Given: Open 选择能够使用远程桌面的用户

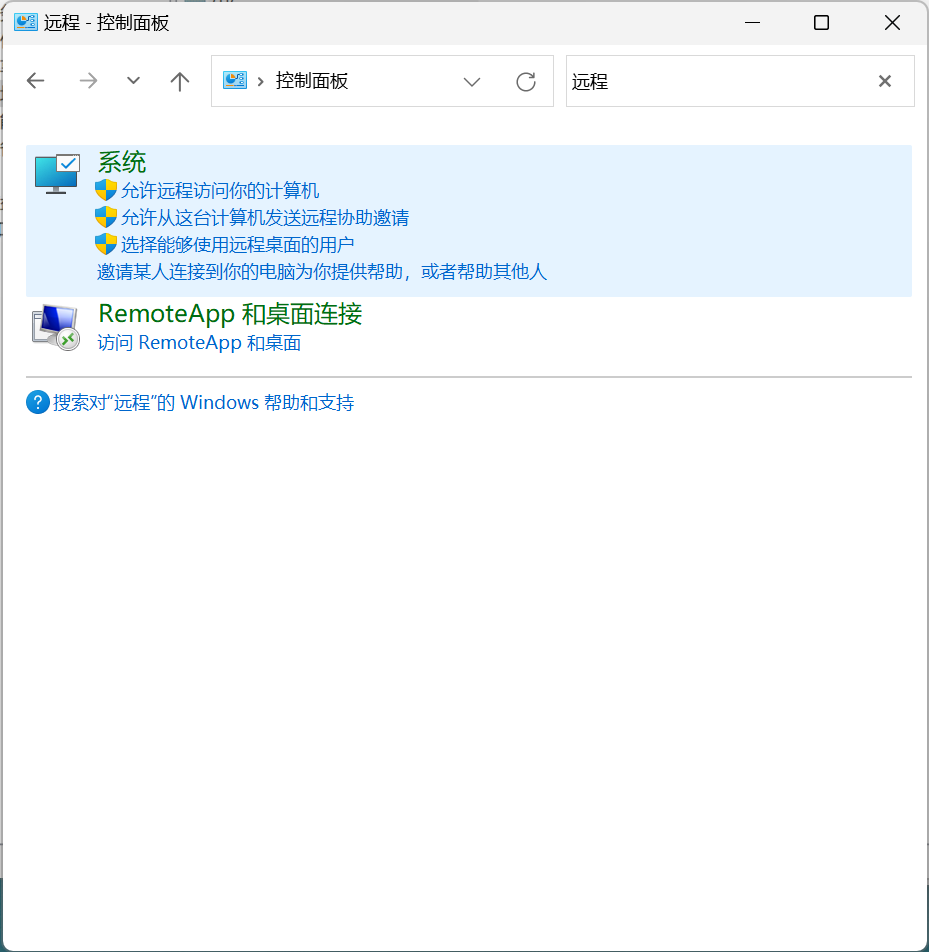Looking at the screenshot, I should pyautogui.click(x=237, y=245).
